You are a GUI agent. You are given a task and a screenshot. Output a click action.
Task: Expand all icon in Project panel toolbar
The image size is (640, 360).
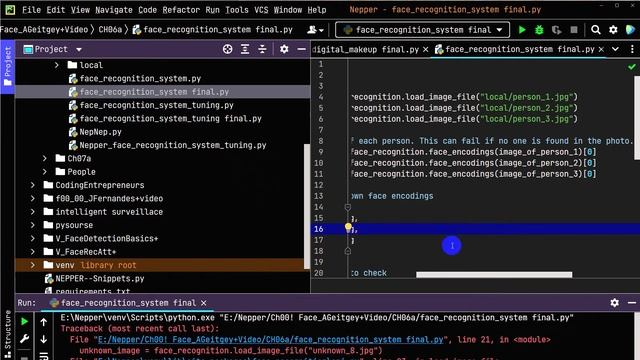(245, 49)
